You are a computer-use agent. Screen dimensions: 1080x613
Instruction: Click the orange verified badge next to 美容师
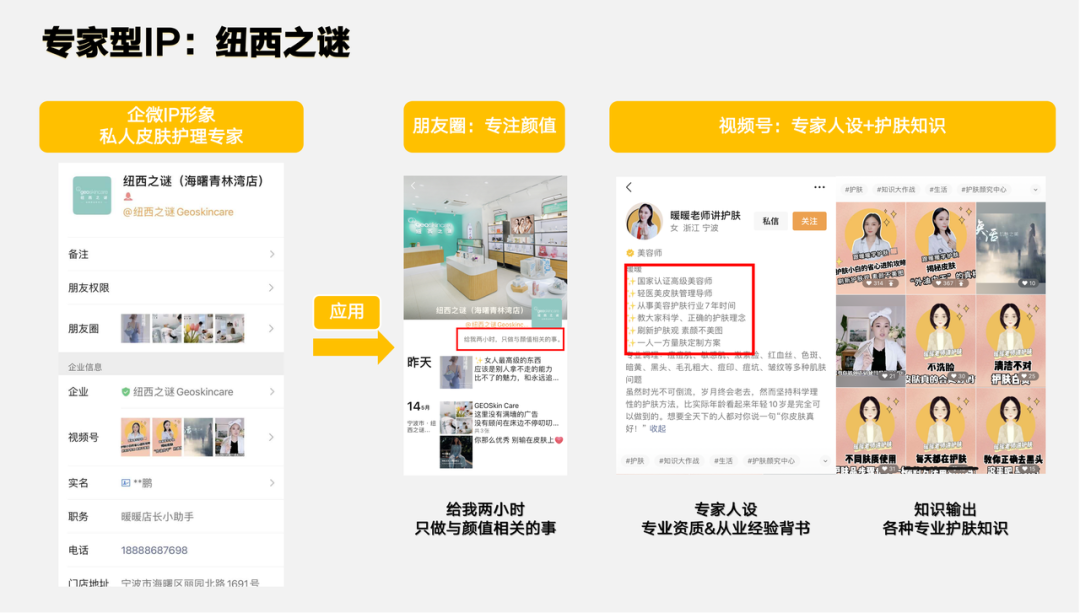pyautogui.click(x=630, y=253)
